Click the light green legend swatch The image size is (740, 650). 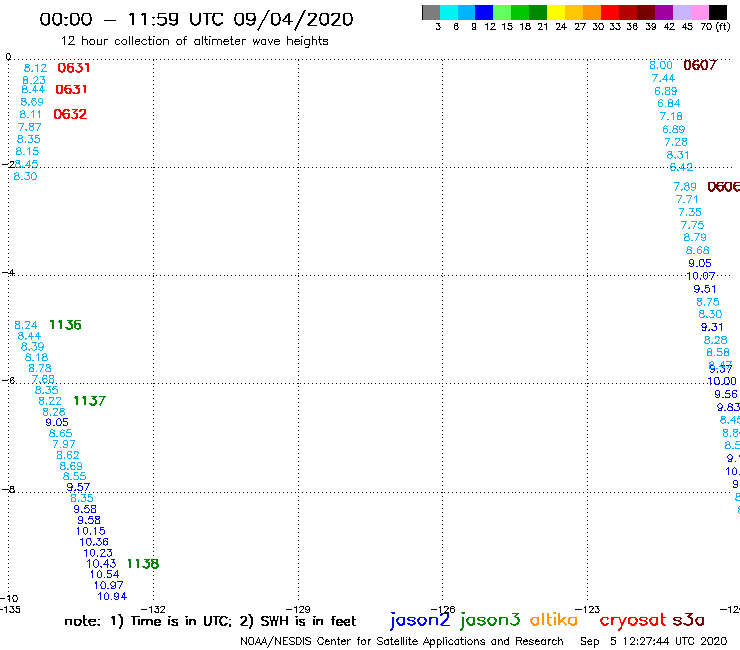click(503, 12)
